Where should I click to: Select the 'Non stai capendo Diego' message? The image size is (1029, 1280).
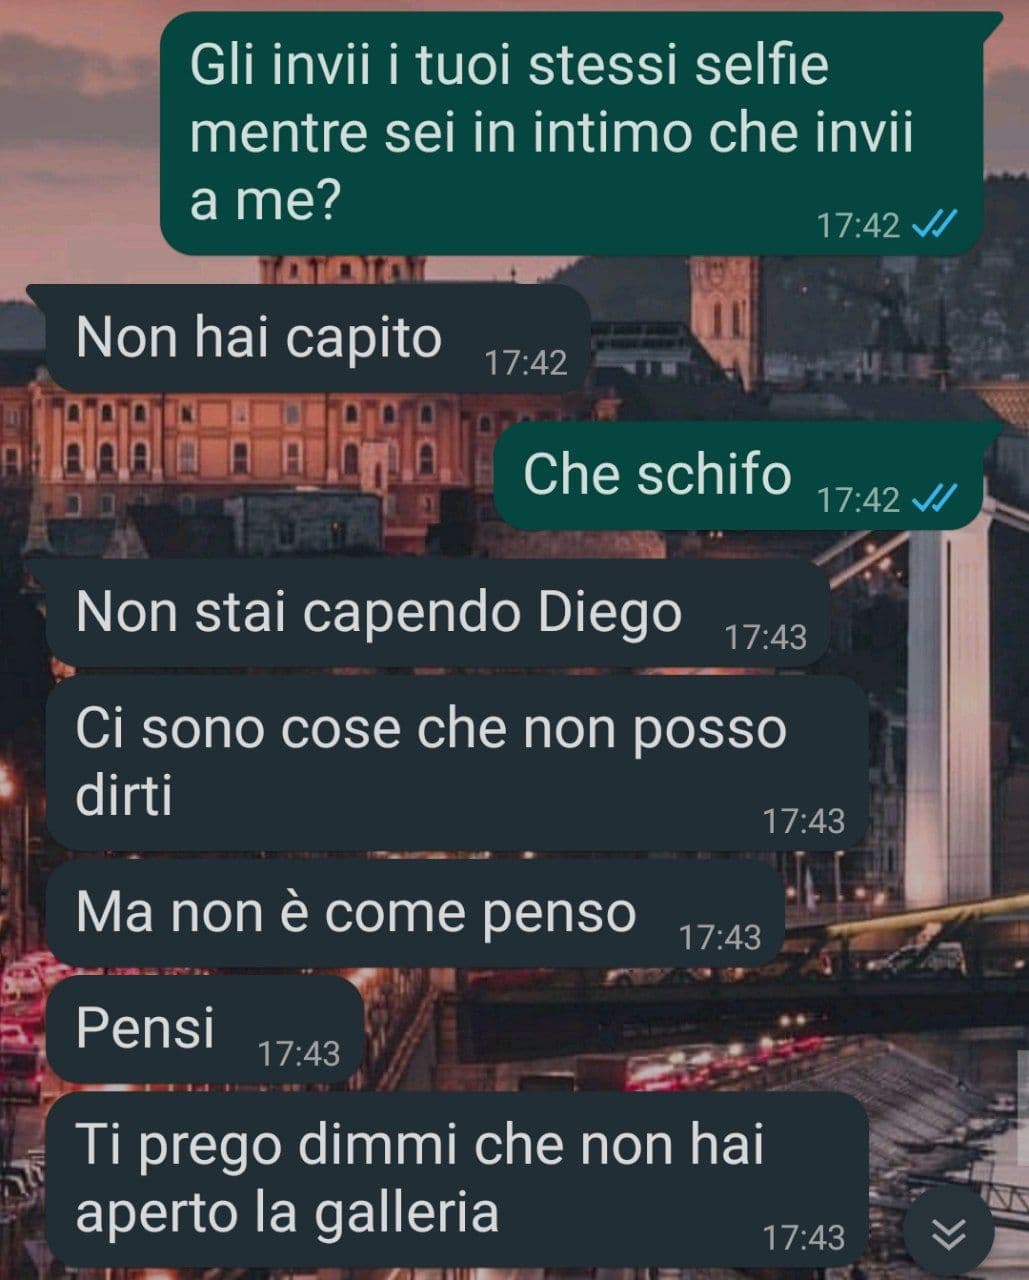coord(428,612)
